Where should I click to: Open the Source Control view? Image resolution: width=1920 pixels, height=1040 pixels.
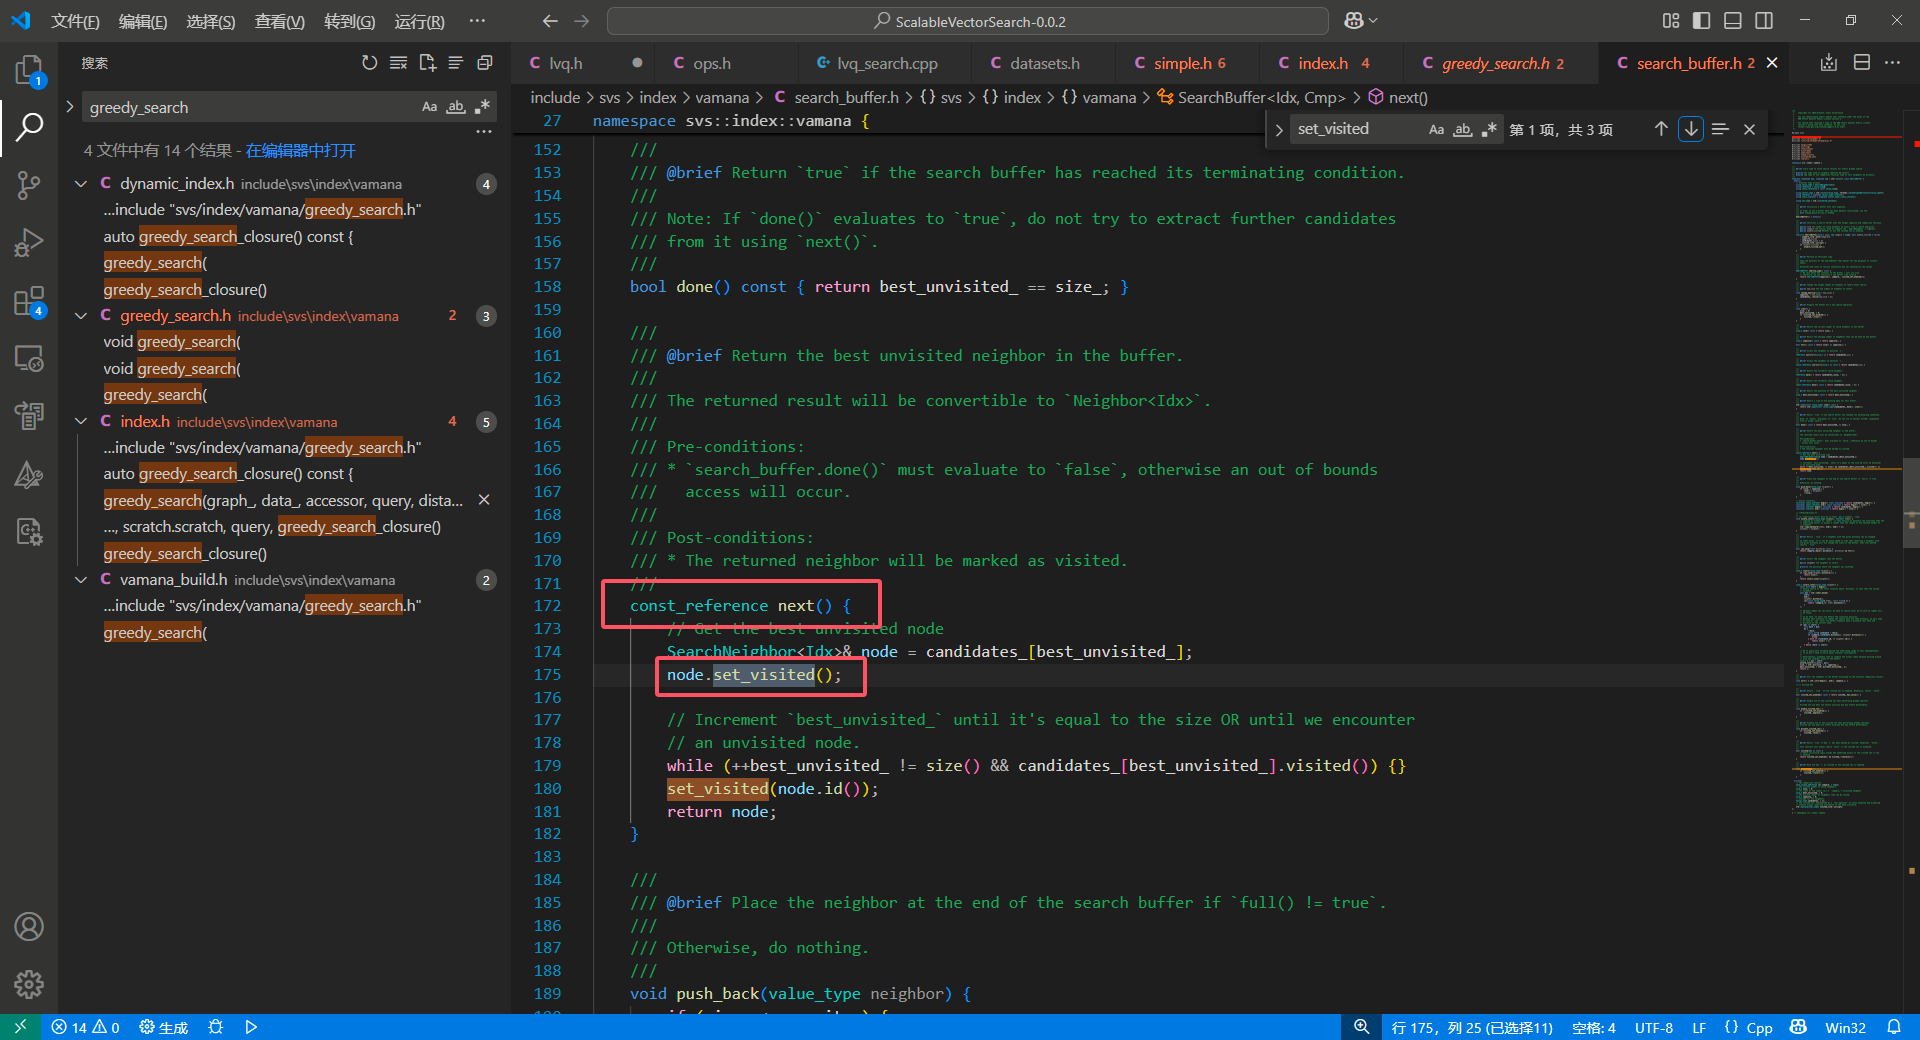(x=29, y=185)
